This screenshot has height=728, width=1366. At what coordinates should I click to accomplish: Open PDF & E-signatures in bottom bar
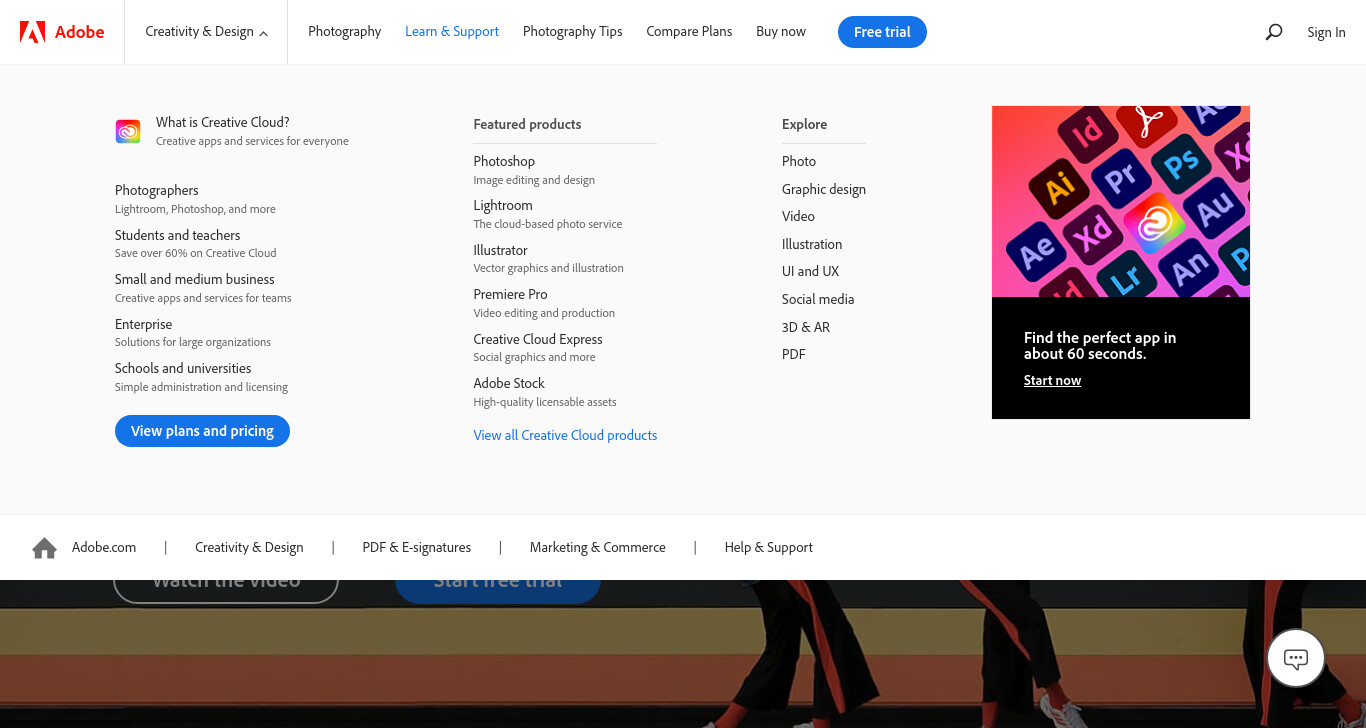(x=416, y=547)
